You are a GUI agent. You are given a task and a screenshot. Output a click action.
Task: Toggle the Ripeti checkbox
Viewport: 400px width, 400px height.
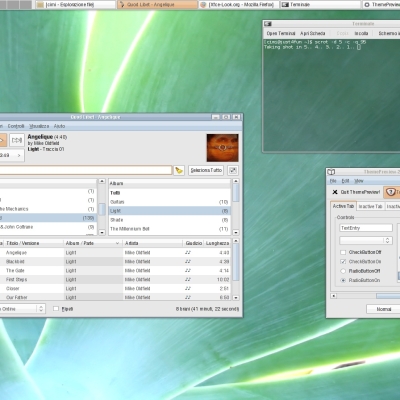pyautogui.click(x=56, y=309)
